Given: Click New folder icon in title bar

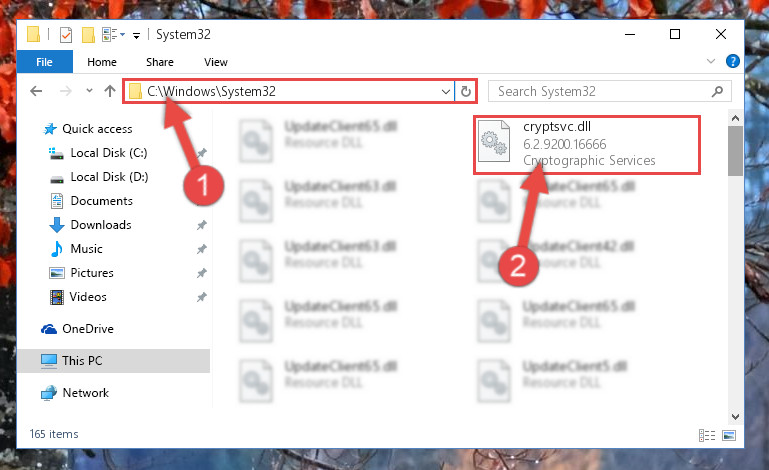Looking at the screenshot, I should (x=88, y=35).
